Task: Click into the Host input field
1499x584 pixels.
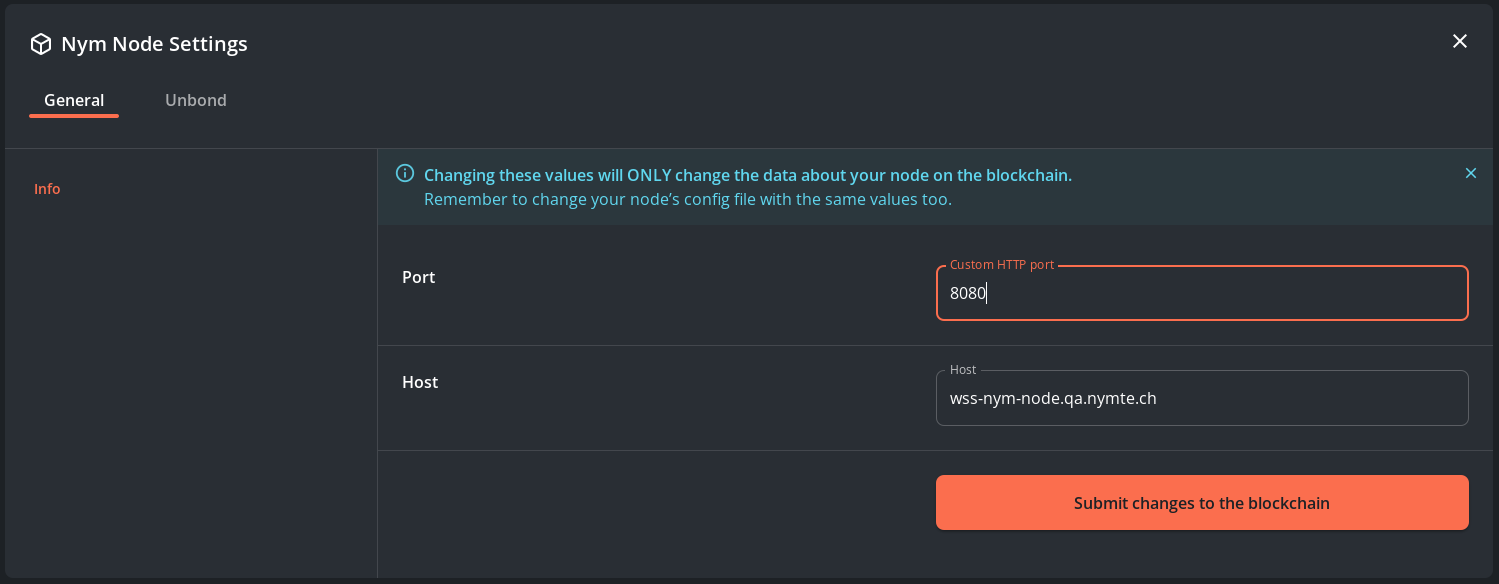Action: pyautogui.click(x=1202, y=398)
